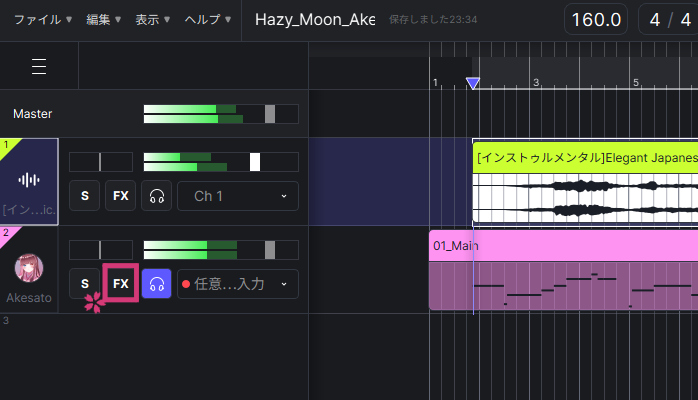Open FX for the Akesato track
Image resolution: width=698 pixels, height=400 pixels.
(120, 284)
